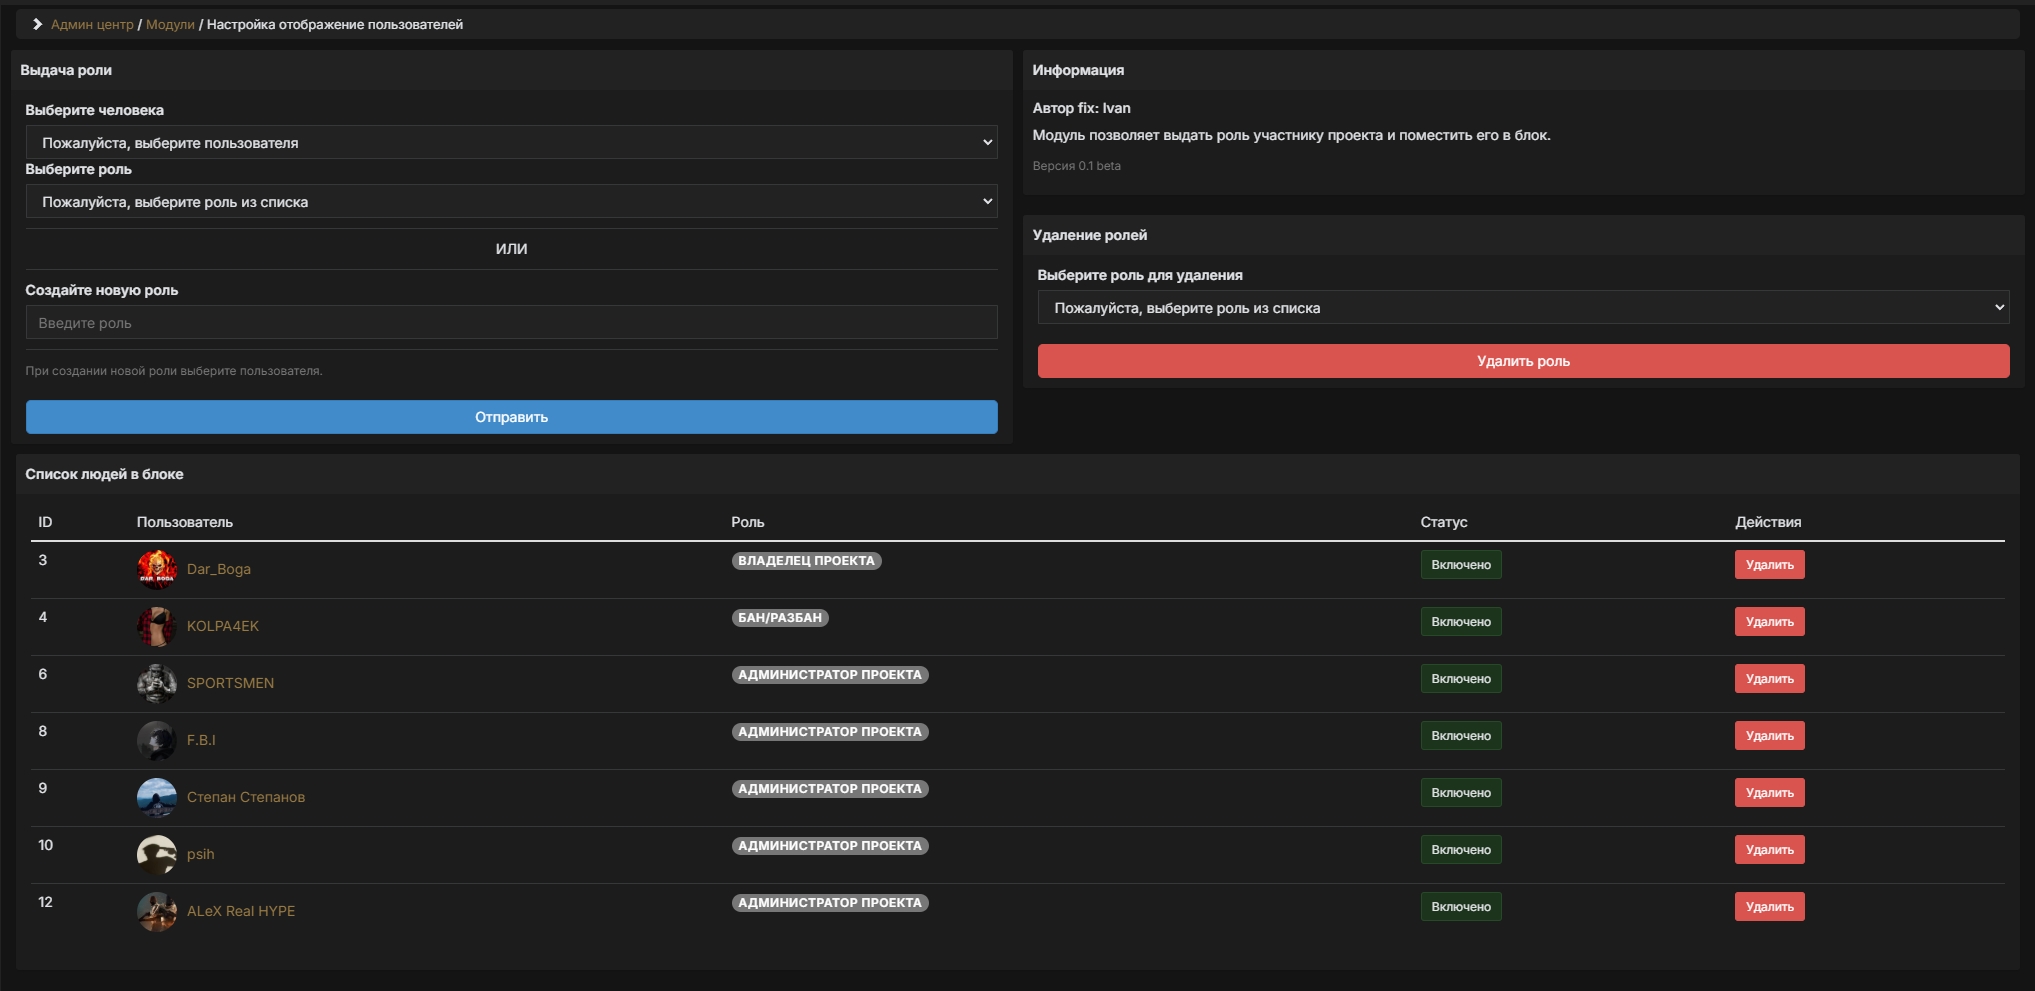Screen dimensions: 2035x991
Task: Click Степан Степанов's avatar image
Action: pyautogui.click(x=157, y=797)
